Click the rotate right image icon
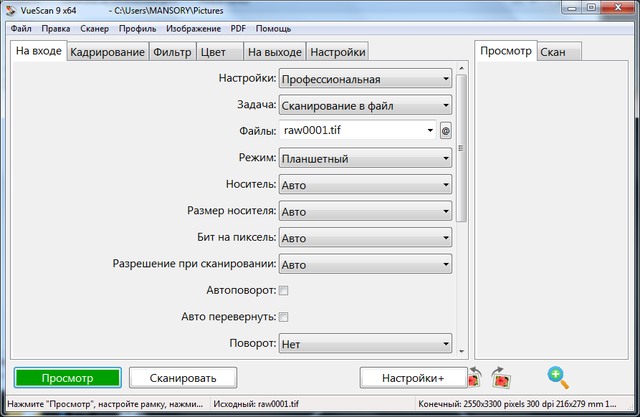Image resolution: width=640 pixels, height=417 pixels. pos(501,377)
